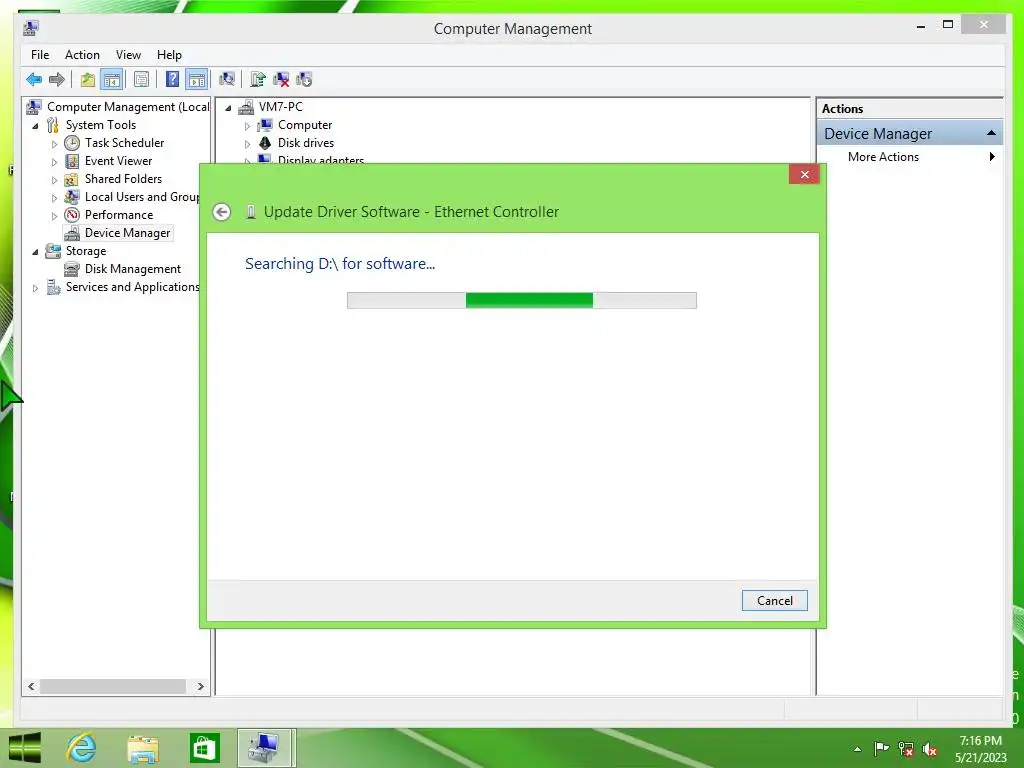Launch Internet Explorer from taskbar

click(82, 748)
